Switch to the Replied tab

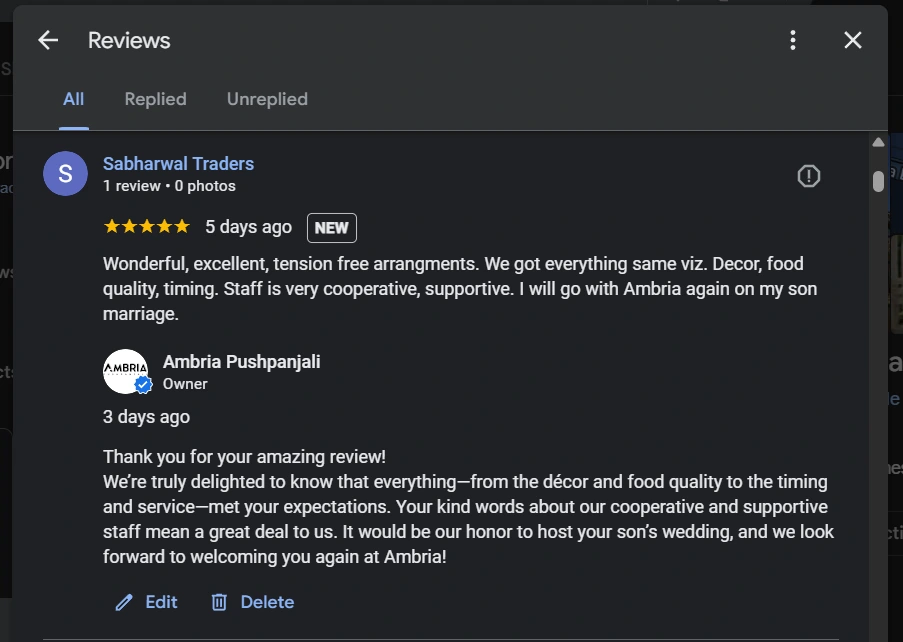coord(155,99)
